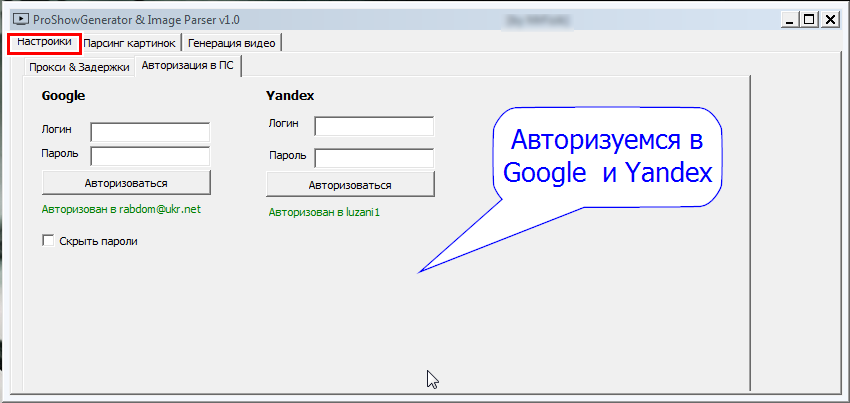Switch to the Парсинг картинок tab
Image resolution: width=850 pixels, height=403 pixels.
pyautogui.click(x=130, y=43)
